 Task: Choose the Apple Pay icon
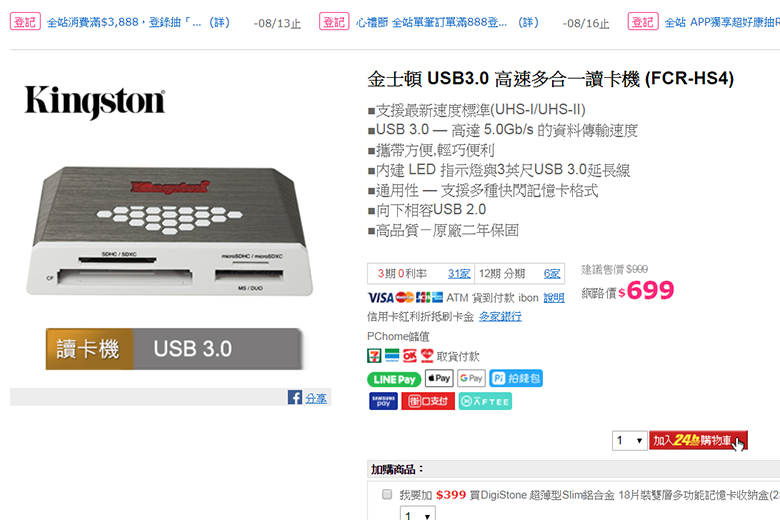click(439, 378)
